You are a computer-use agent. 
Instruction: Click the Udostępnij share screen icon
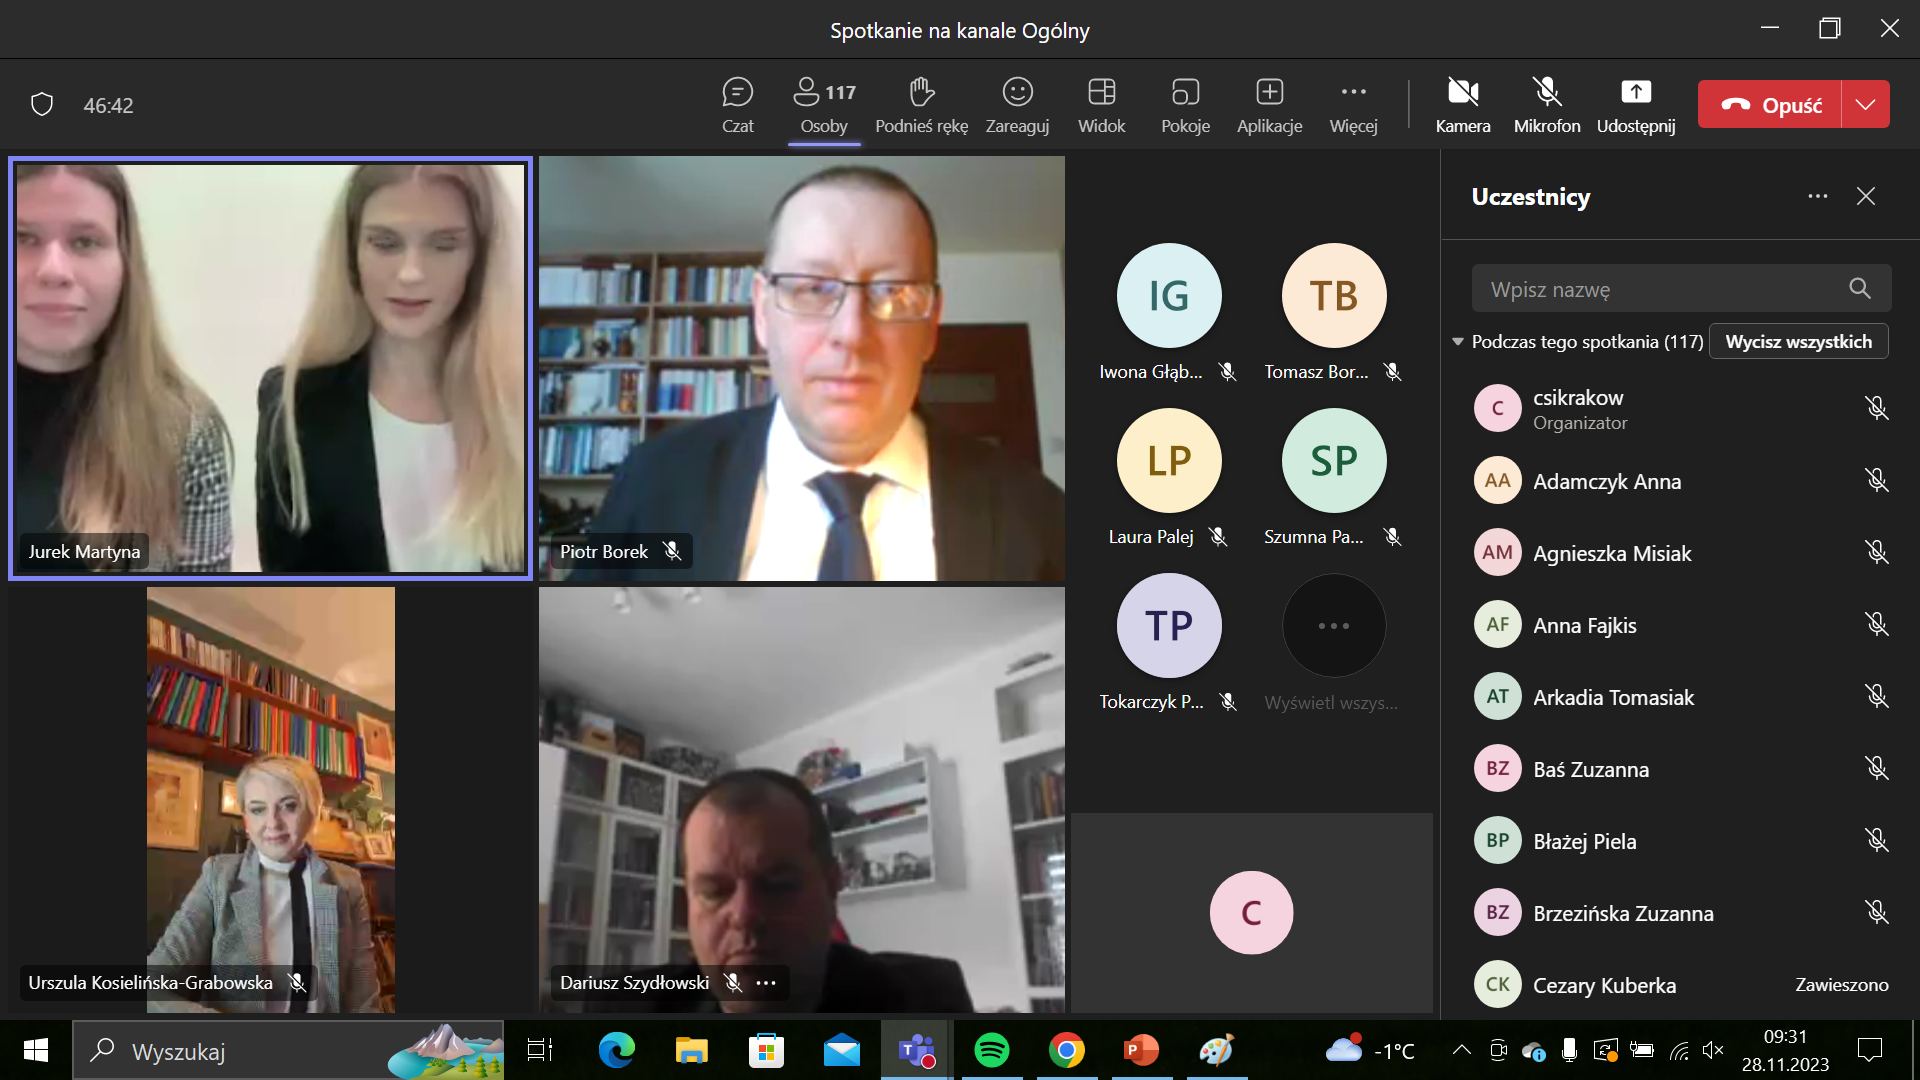point(1635,93)
